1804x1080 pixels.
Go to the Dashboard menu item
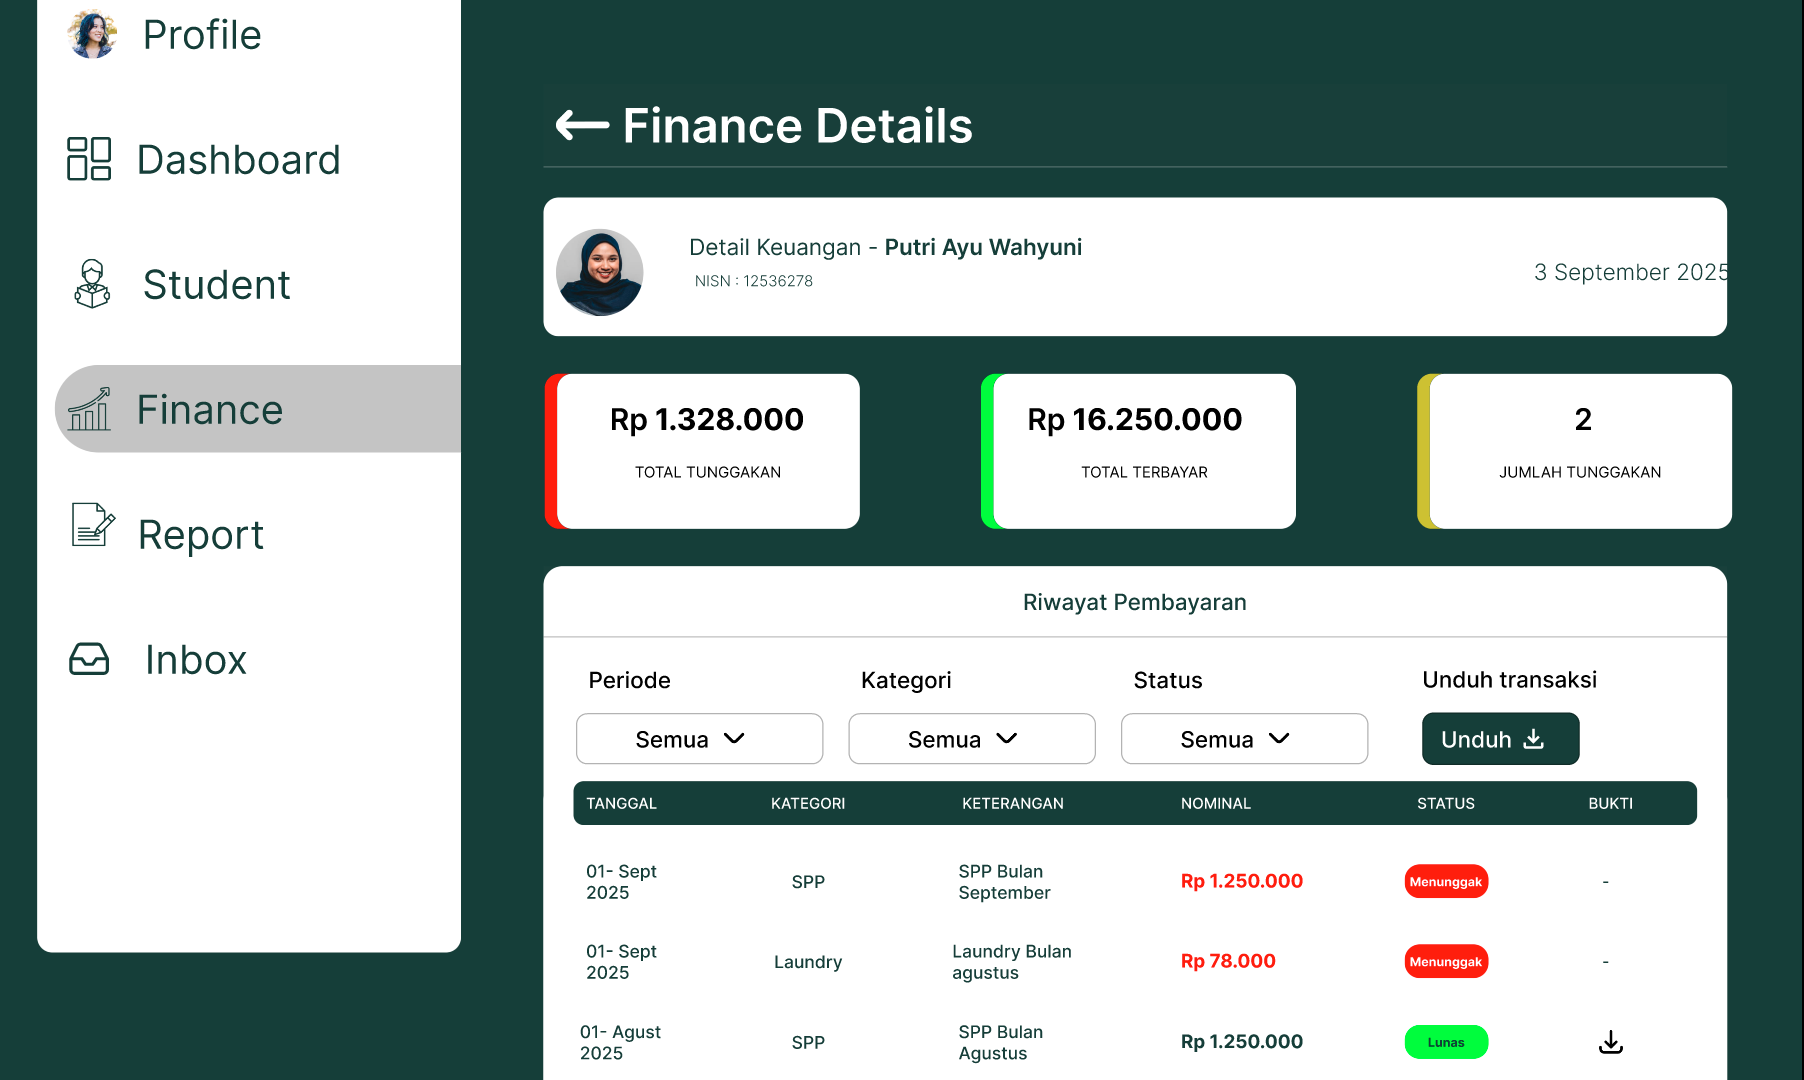pyautogui.click(x=238, y=160)
